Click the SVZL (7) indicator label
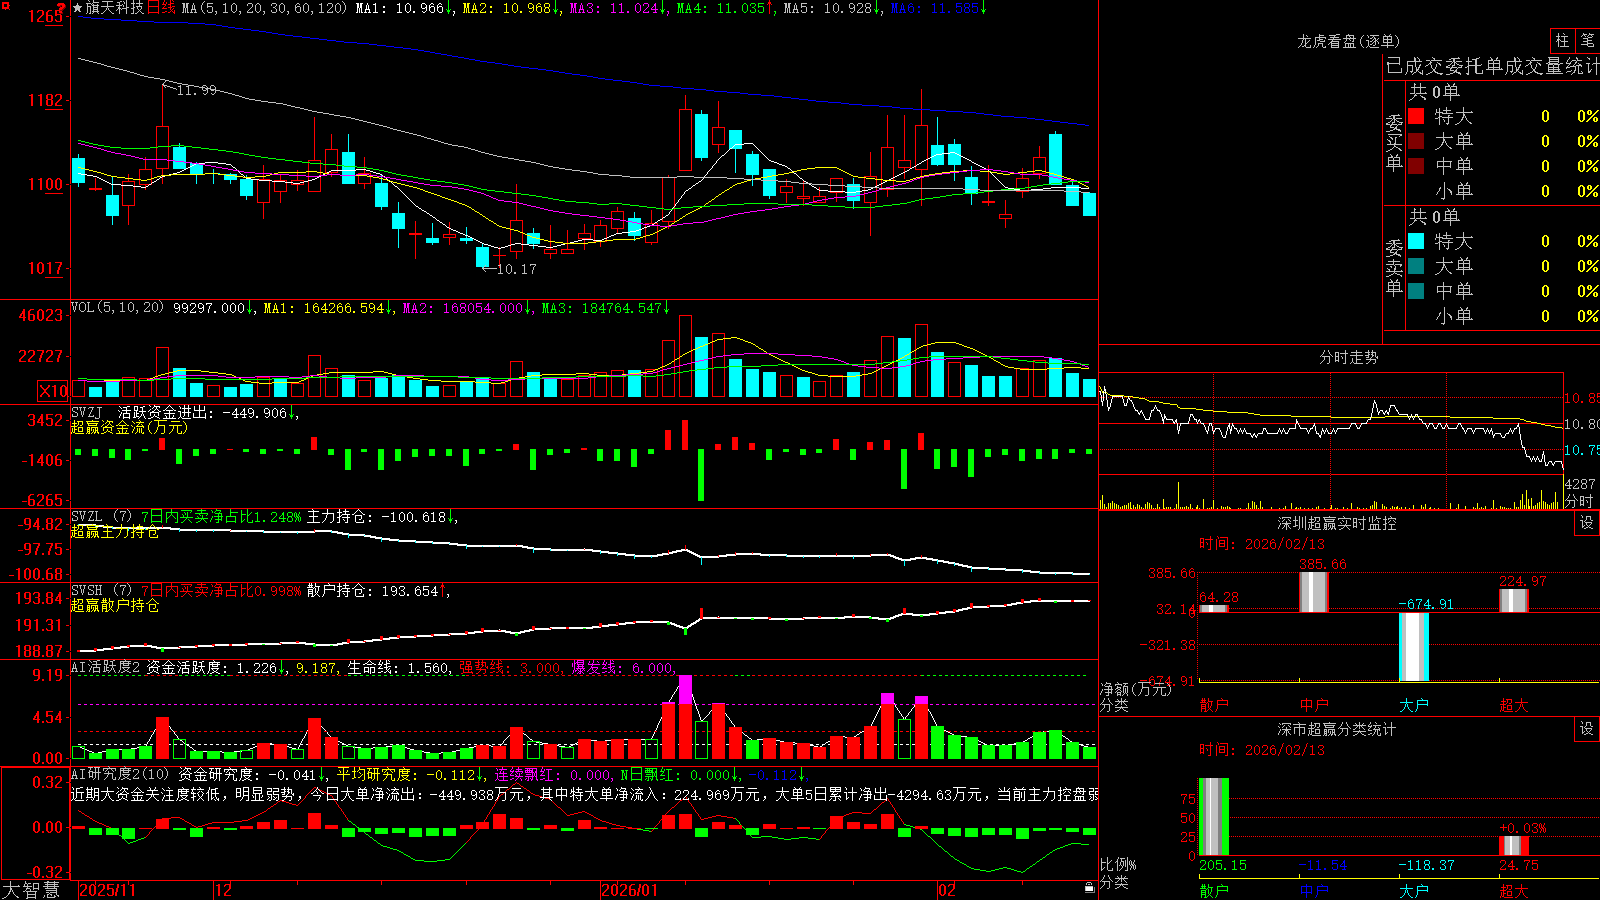This screenshot has height=900, width=1600. [x=101, y=517]
